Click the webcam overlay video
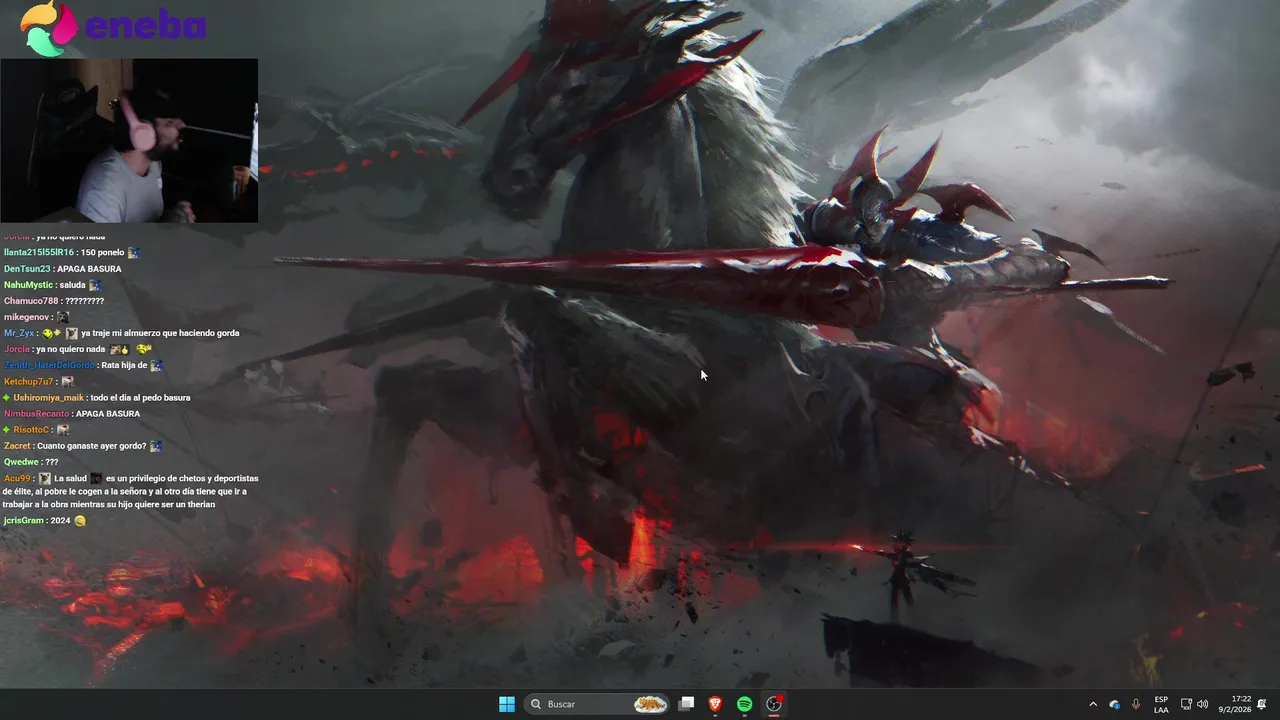This screenshot has height=720, width=1280. click(x=129, y=140)
